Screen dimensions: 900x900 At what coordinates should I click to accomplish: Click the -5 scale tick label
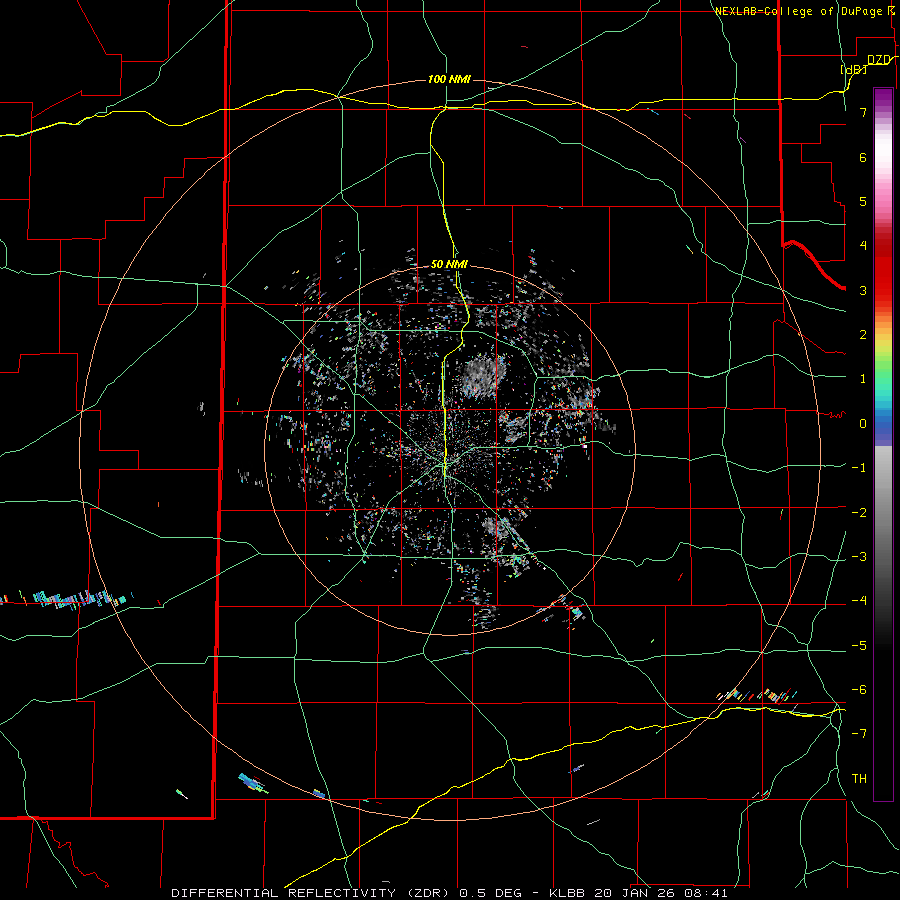point(859,646)
